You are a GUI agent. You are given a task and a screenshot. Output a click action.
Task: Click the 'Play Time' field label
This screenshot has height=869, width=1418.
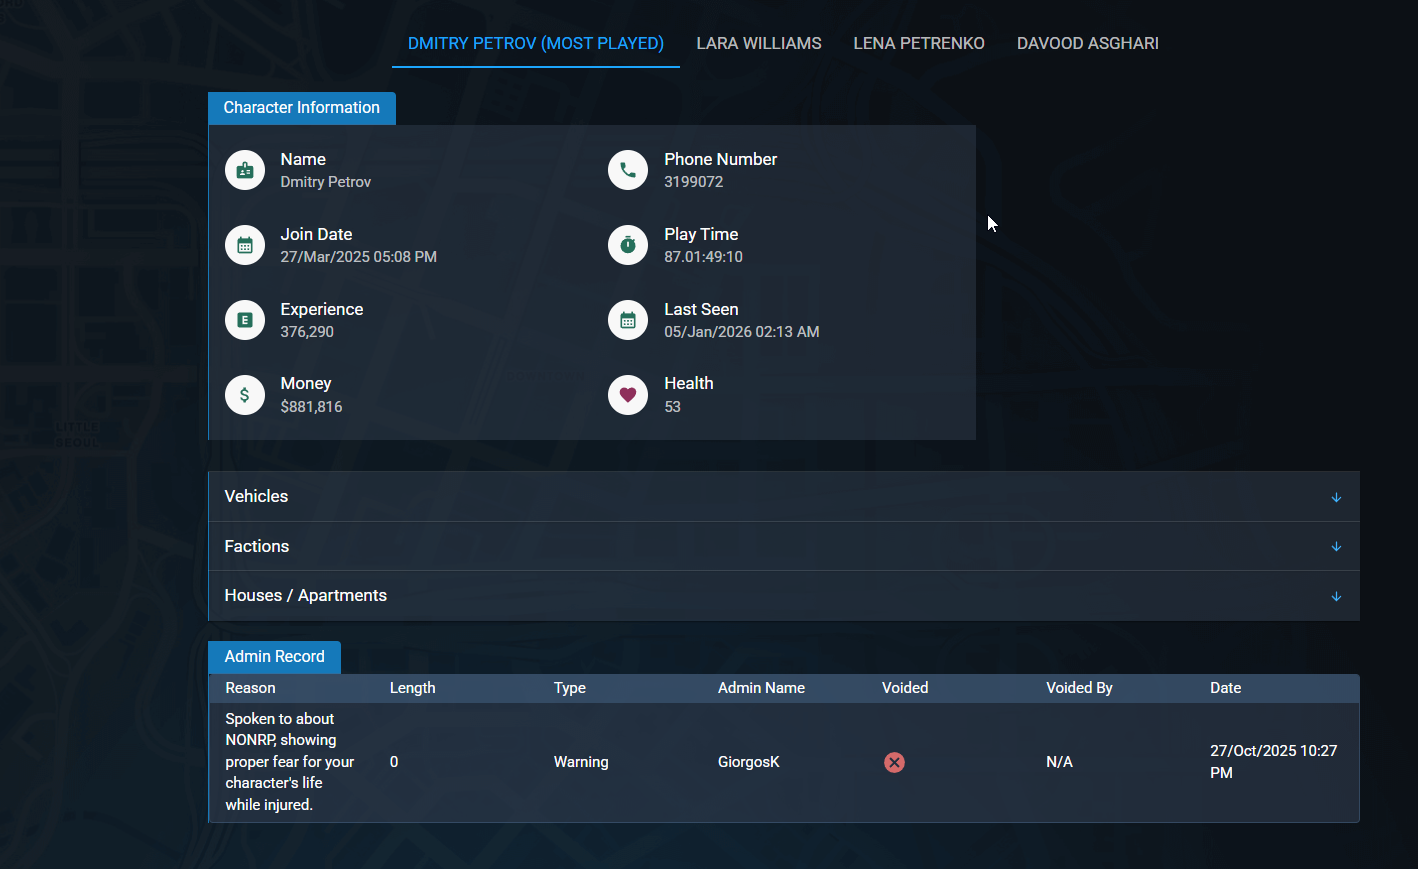pyautogui.click(x=701, y=234)
